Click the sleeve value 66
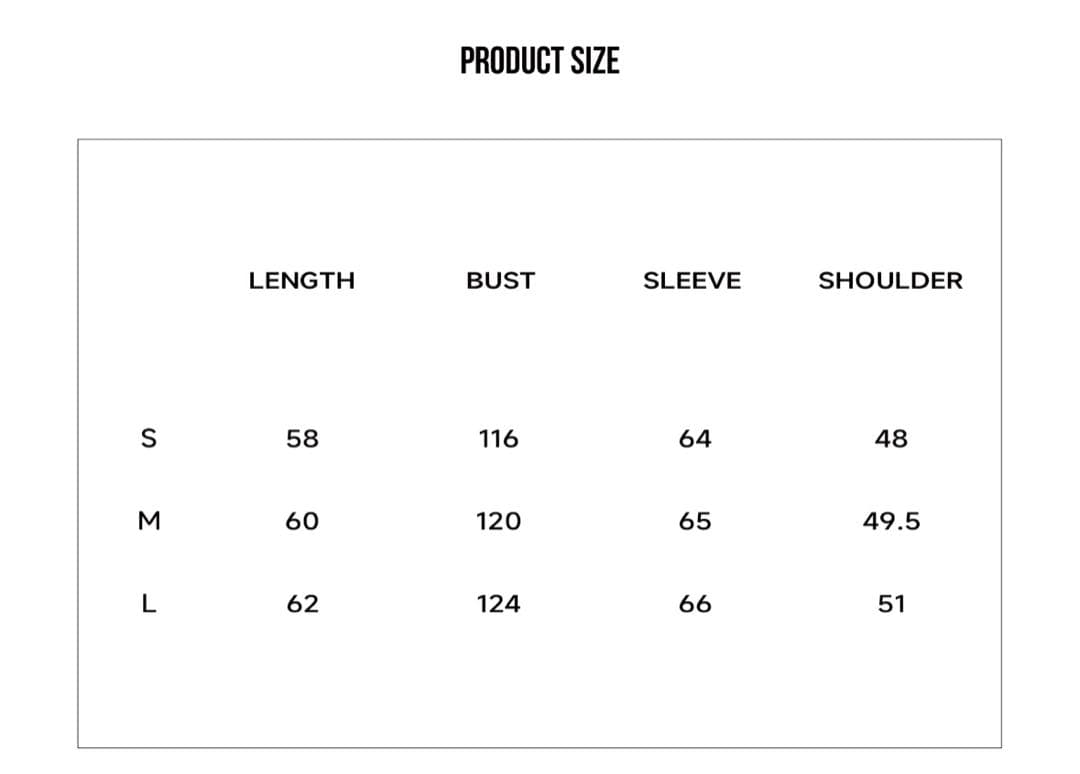 point(694,604)
